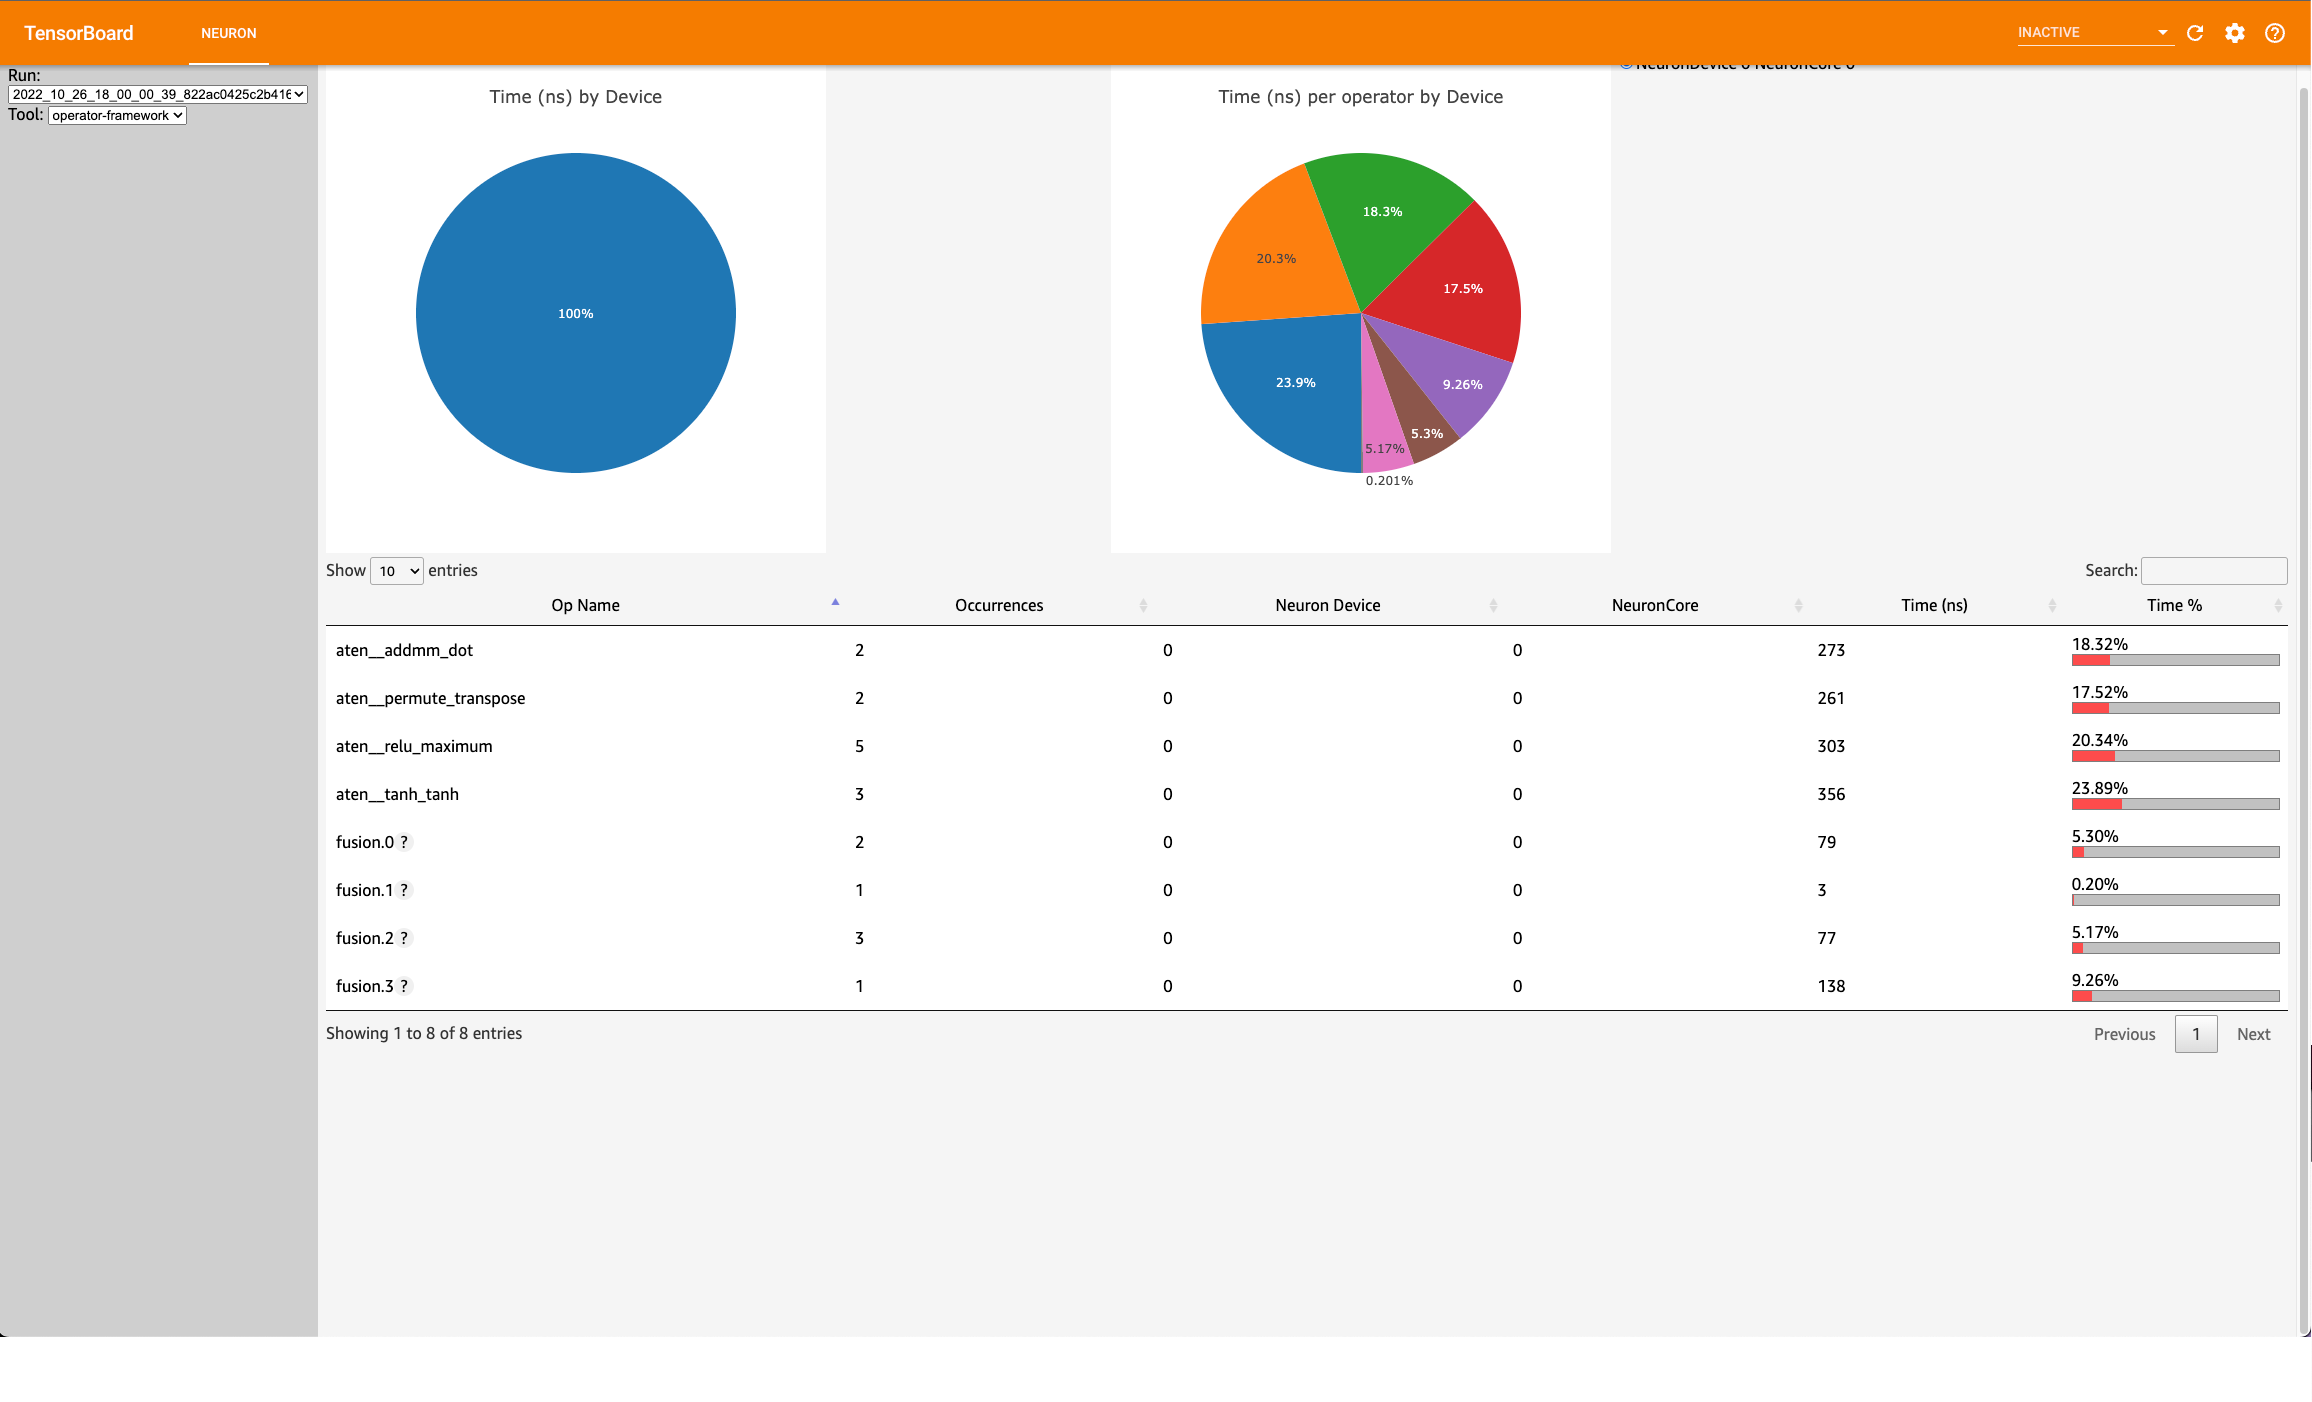Sort table by Occurrences column
The image size is (2312, 1402).
[999, 605]
